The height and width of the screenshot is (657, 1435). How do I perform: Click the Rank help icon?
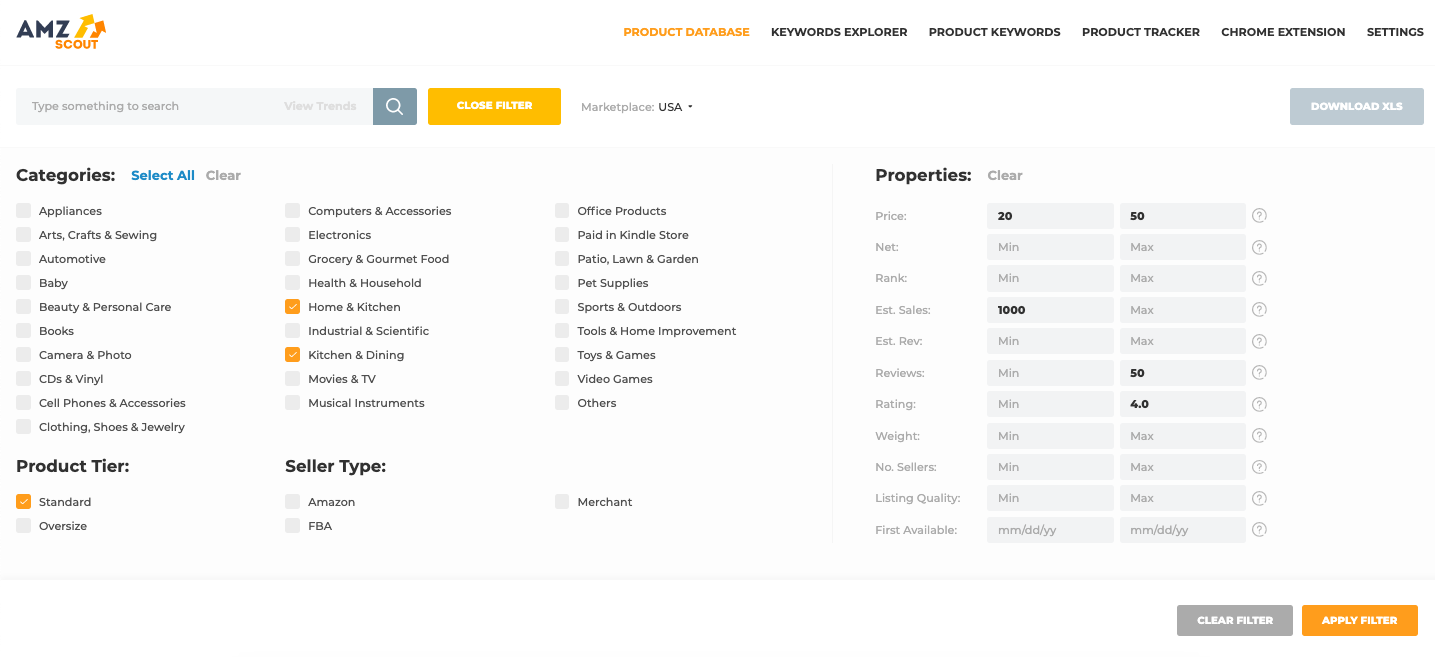click(1259, 278)
